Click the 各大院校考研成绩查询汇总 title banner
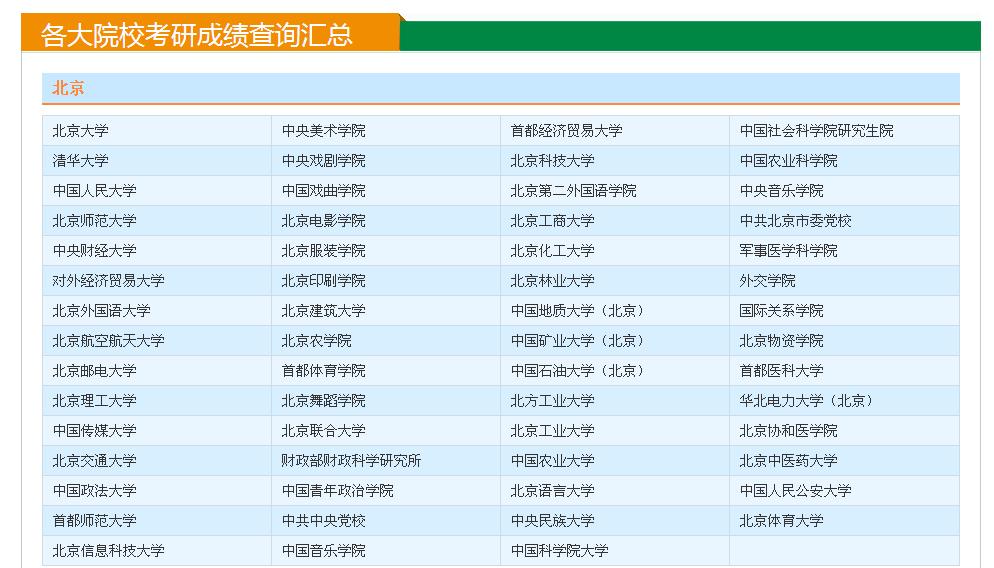This screenshot has height=568, width=994. click(197, 35)
